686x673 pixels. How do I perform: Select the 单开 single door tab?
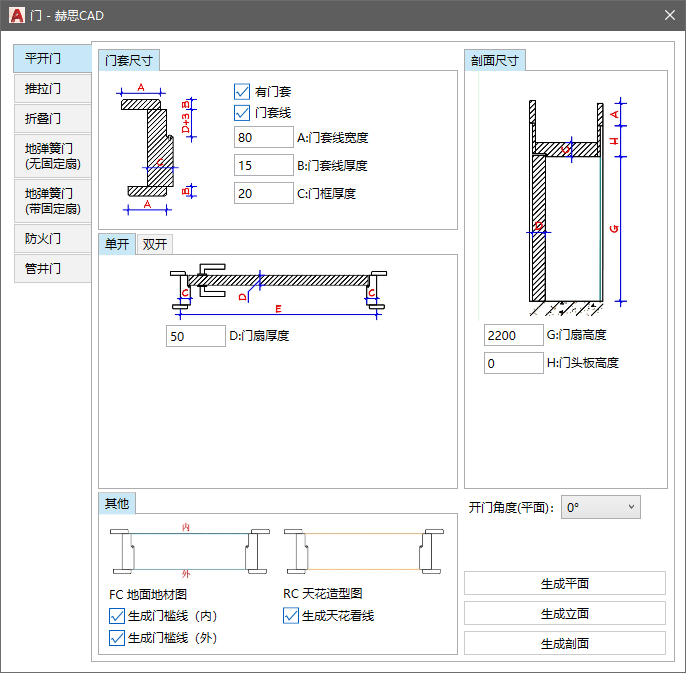point(117,244)
